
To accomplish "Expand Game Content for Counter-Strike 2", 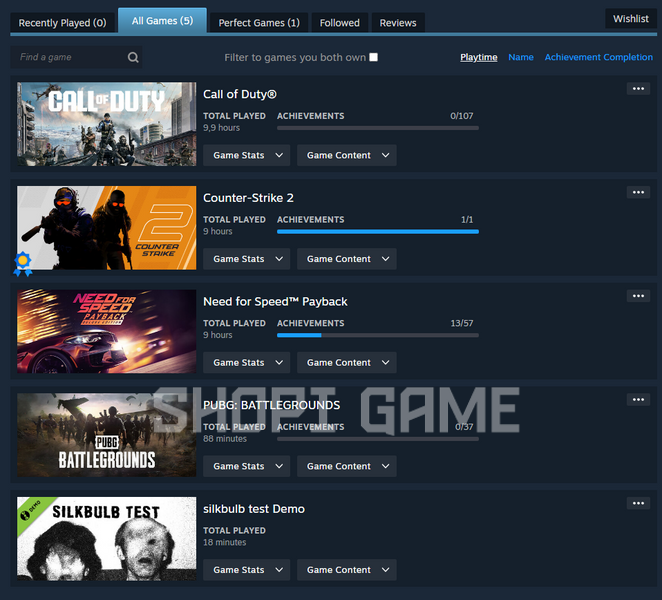I will [x=347, y=259].
